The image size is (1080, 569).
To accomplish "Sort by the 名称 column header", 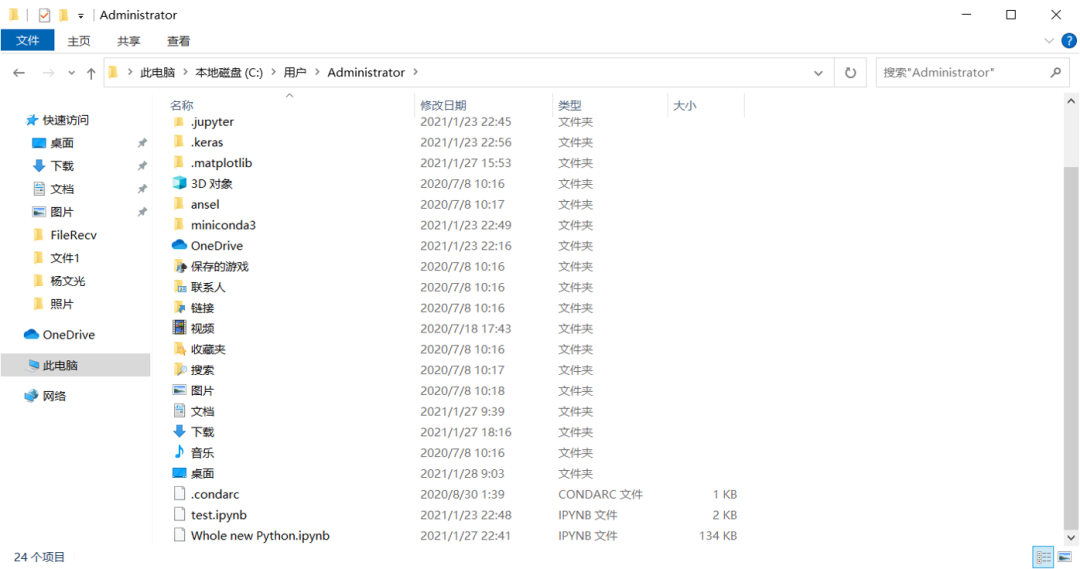I will pyautogui.click(x=182, y=105).
